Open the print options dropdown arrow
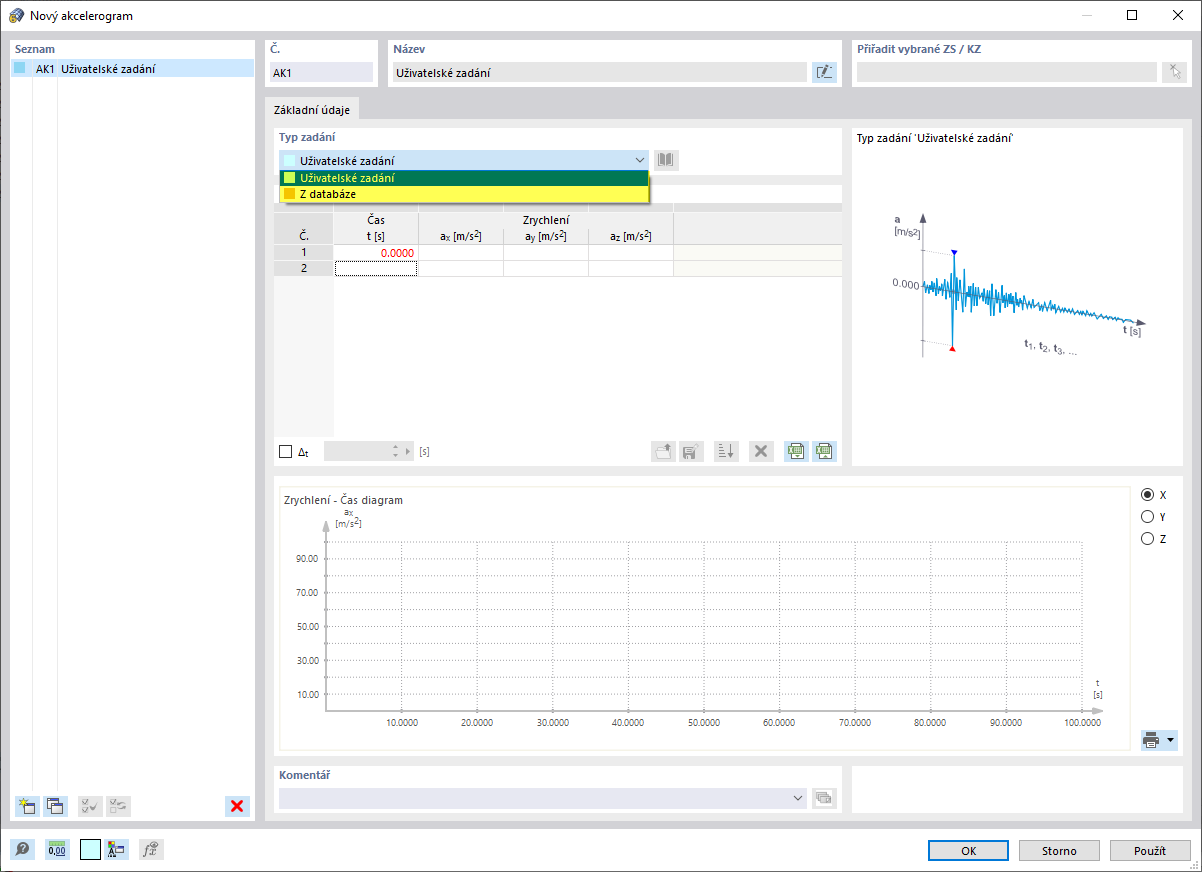Viewport: 1202px width, 872px height. [1171, 740]
